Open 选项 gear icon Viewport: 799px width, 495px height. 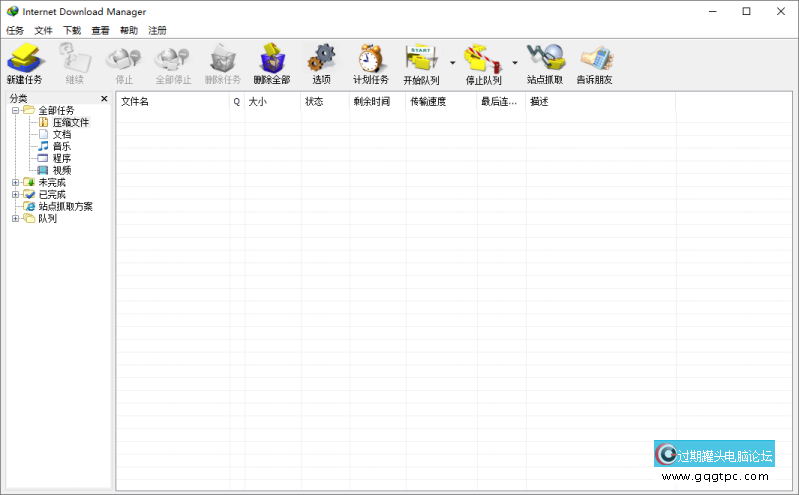(321, 58)
